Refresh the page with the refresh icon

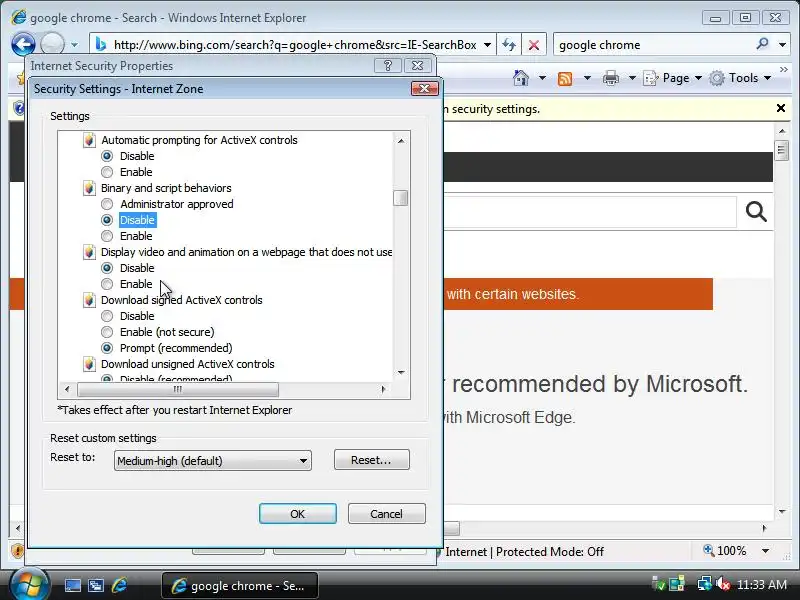click(509, 45)
